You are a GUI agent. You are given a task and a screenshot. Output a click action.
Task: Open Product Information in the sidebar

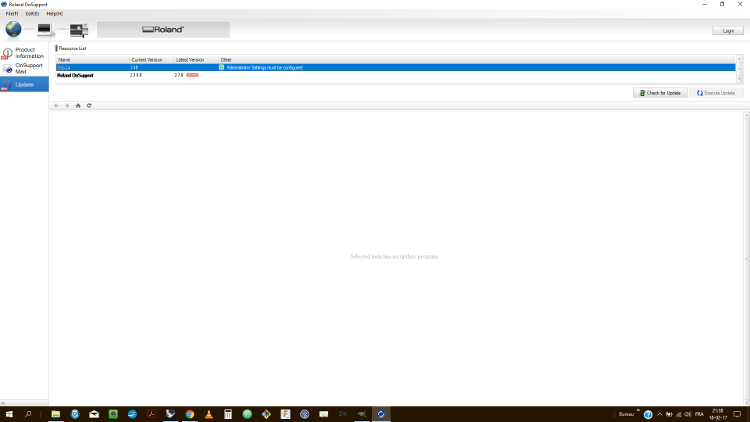(x=24, y=53)
